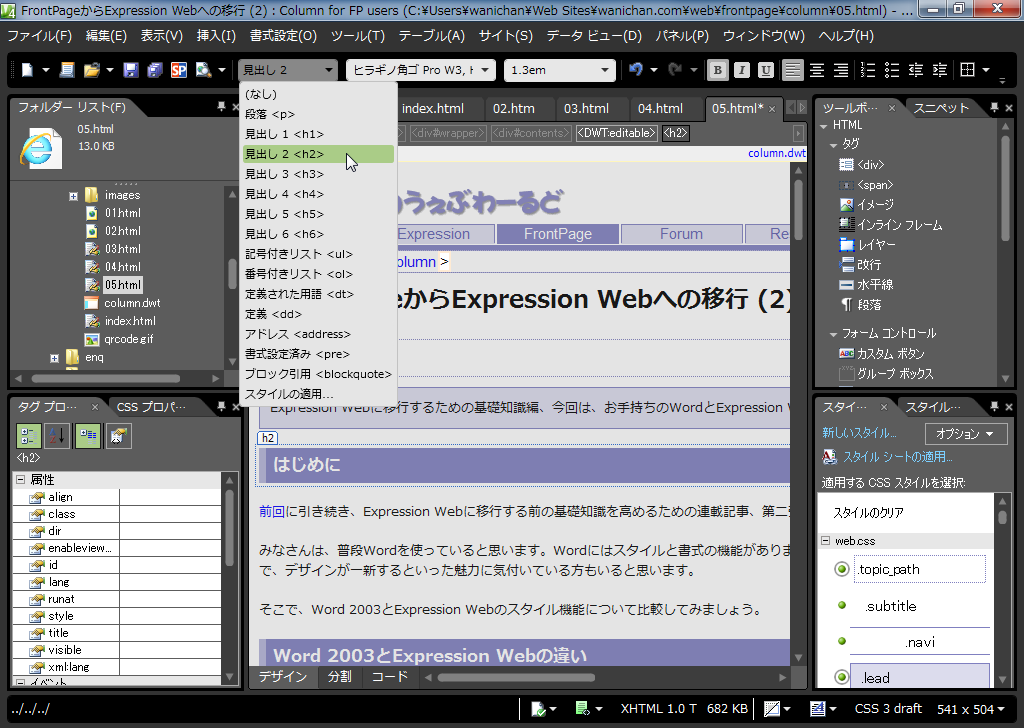Select qrcode.gif in the folder list
Screen dimensions: 1024x728
129,339
